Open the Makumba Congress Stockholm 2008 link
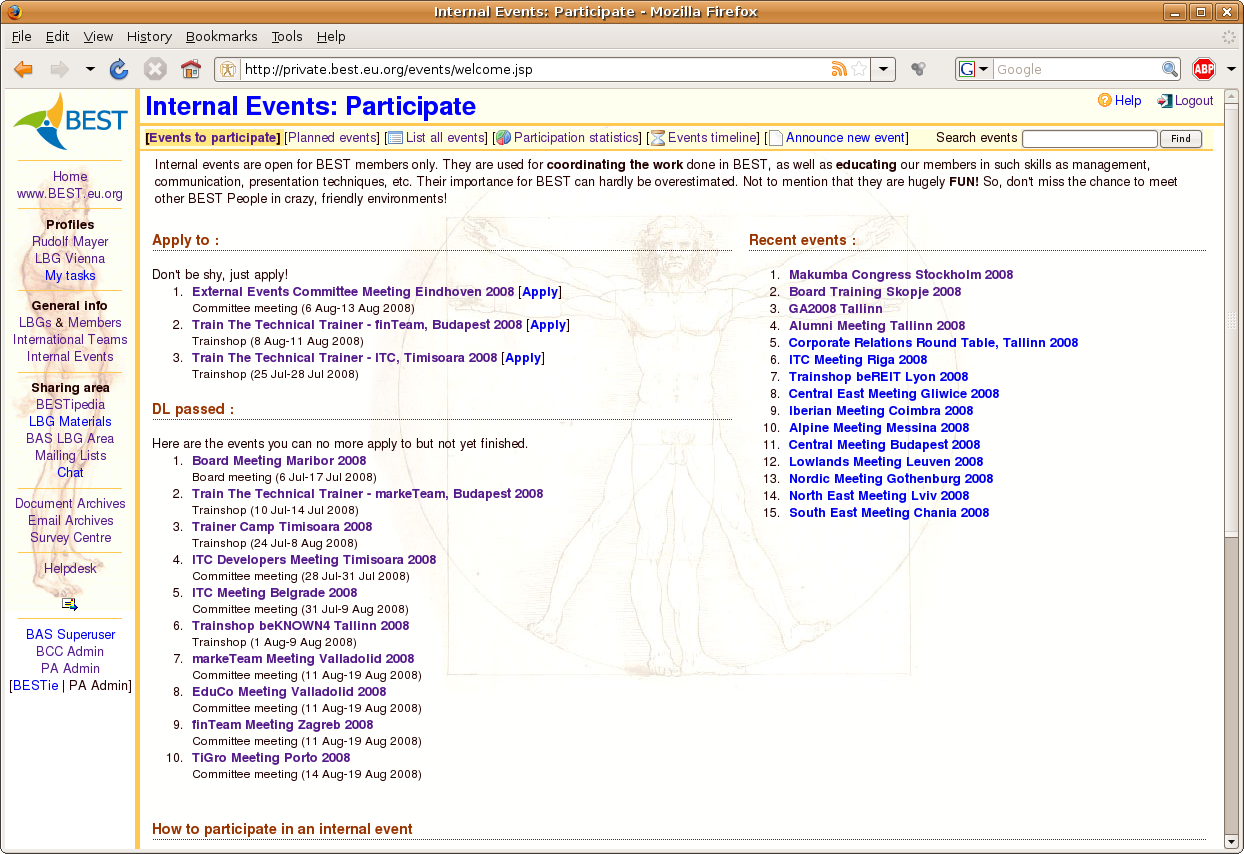The height and width of the screenshot is (854, 1244). pos(901,275)
